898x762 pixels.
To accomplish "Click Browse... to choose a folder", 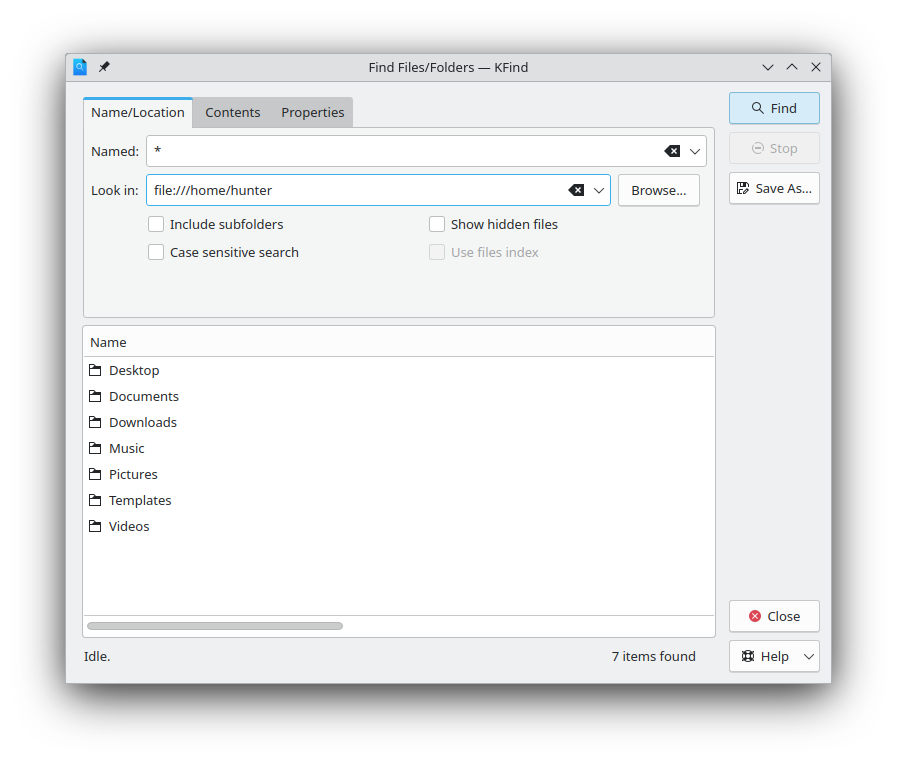I will 658,190.
